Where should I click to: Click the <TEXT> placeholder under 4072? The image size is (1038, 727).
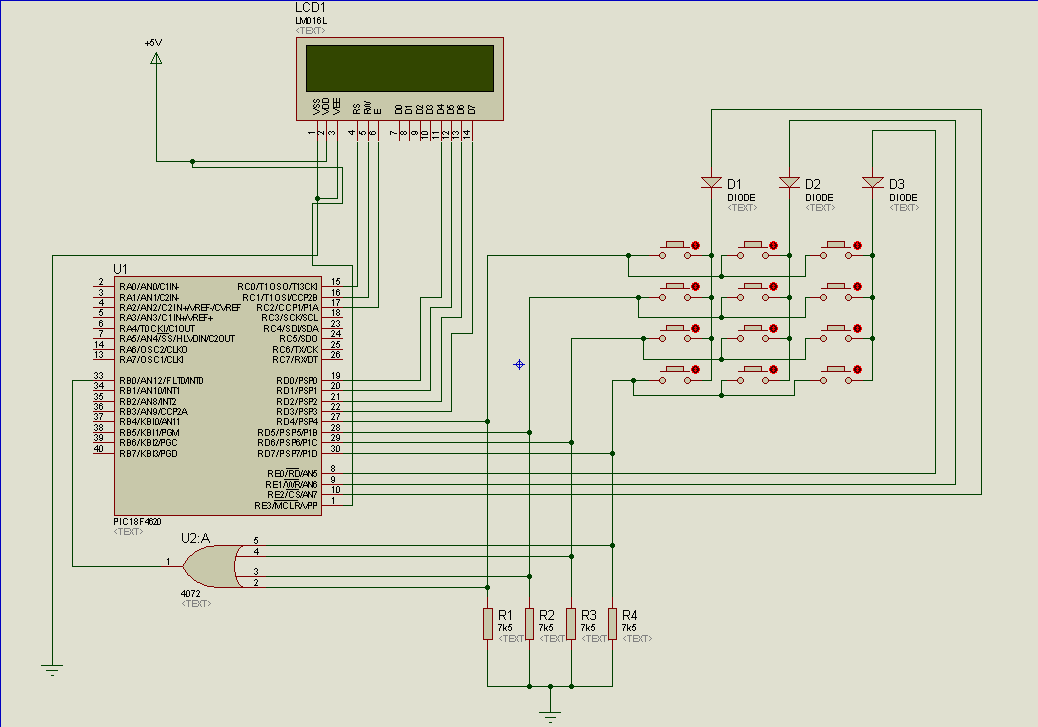coord(196,604)
